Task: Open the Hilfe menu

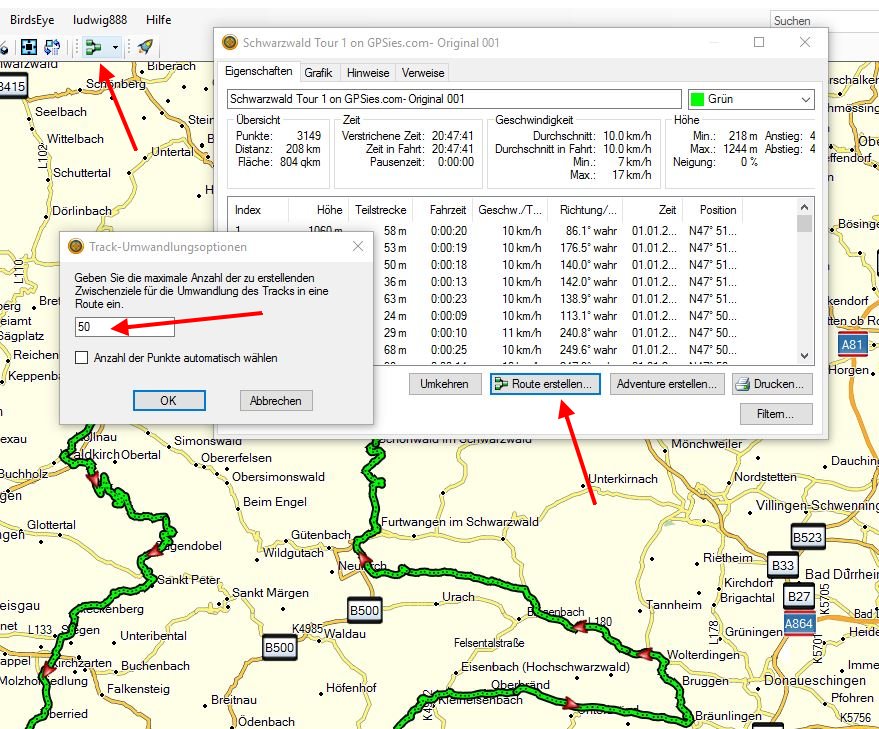Action: click(158, 19)
